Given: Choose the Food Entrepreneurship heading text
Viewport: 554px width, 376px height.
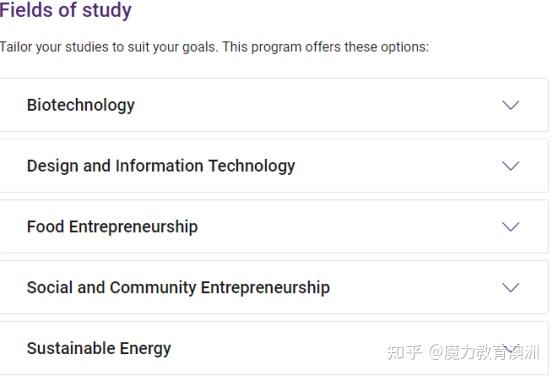Looking at the screenshot, I should pyautogui.click(x=112, y=227).
